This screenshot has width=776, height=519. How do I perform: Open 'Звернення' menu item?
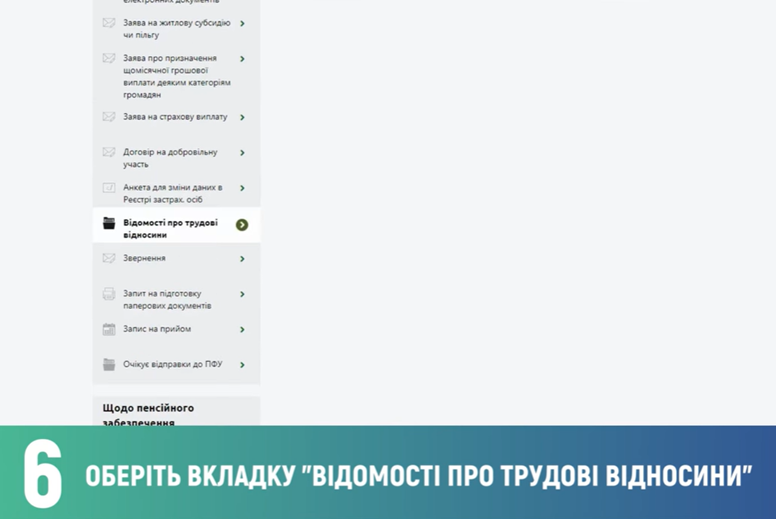pyautogui.click(x=144, y=258)
